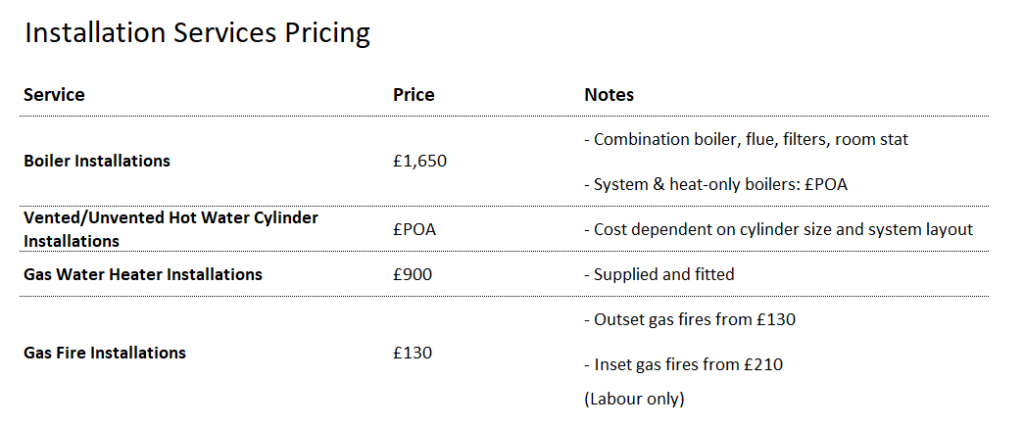
Task: Click the £1,650 boiler price
Action: 420,161
